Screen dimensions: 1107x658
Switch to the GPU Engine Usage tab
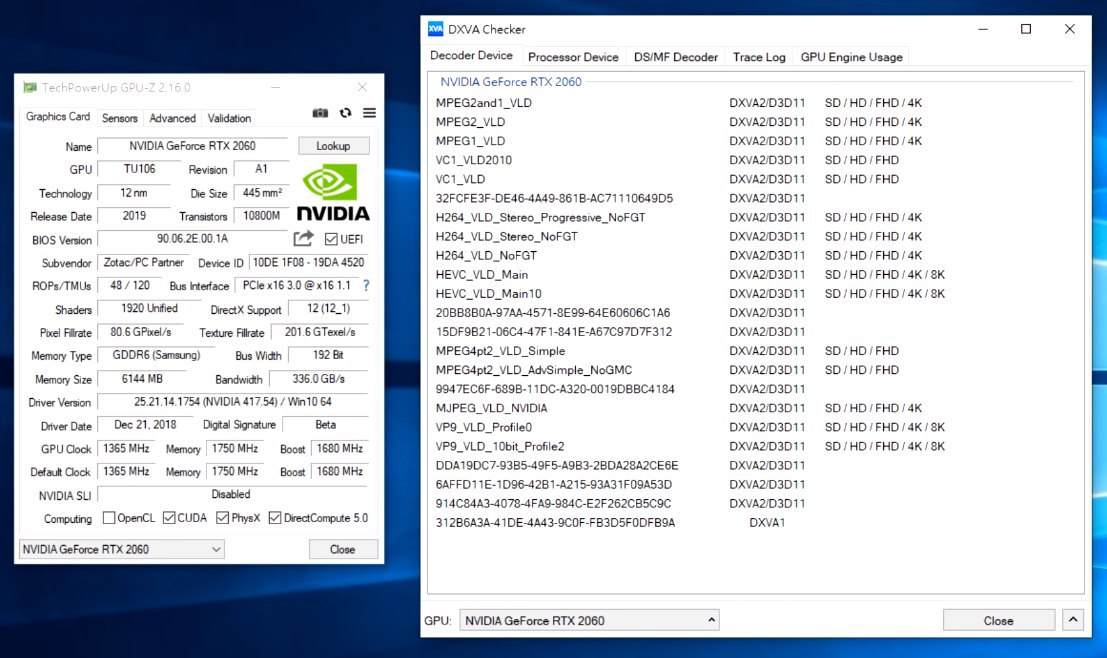(x=851, y=57)
